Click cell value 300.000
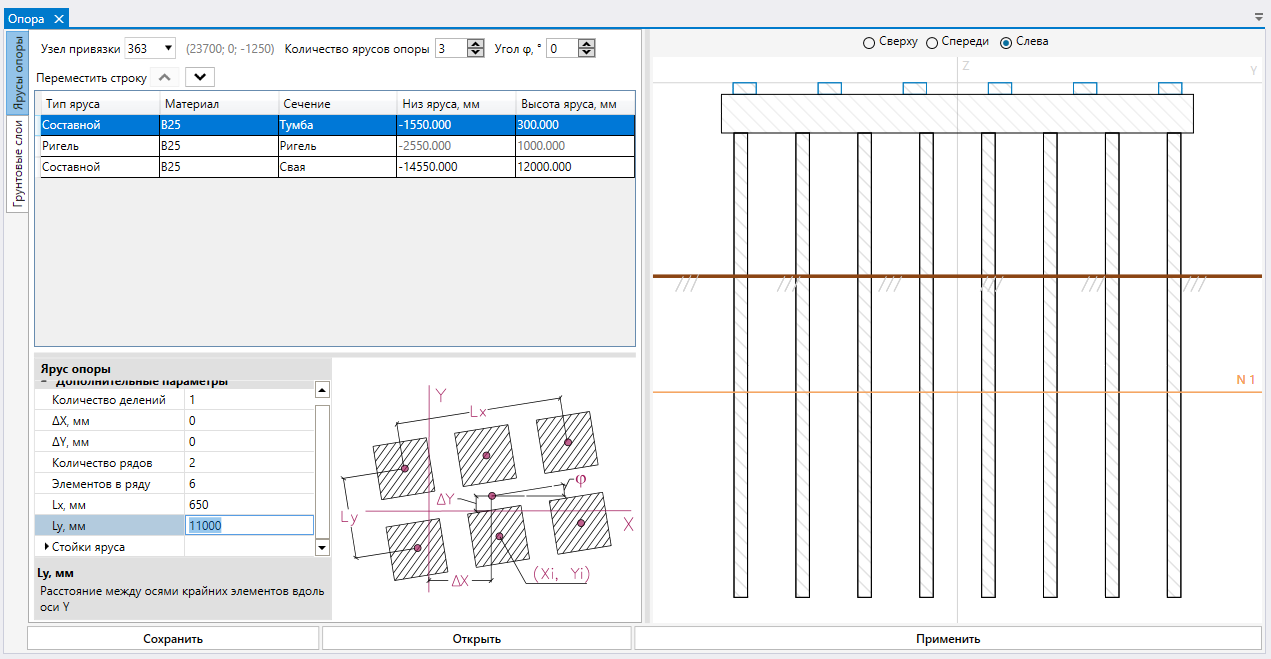Image resolution: width=1271 pixels, height=659 pixels. pos(575,125)
